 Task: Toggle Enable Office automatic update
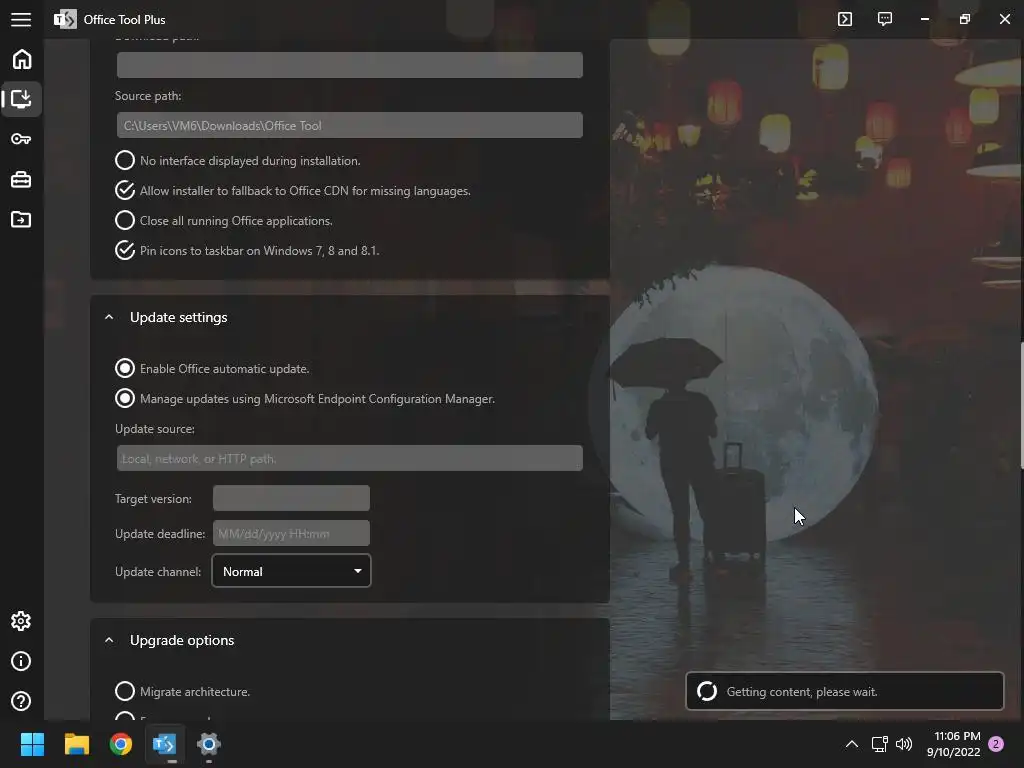[125, 369]
